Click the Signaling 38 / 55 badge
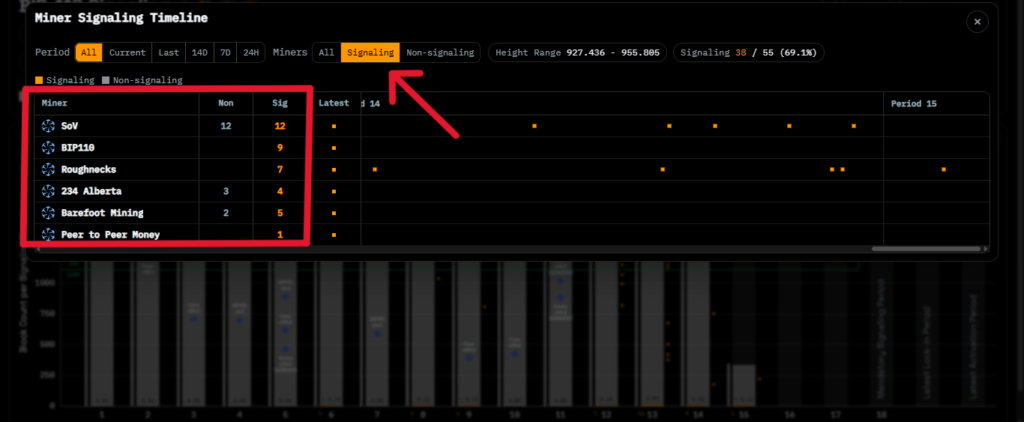The image size is (1024, 422). pos(748,52)
